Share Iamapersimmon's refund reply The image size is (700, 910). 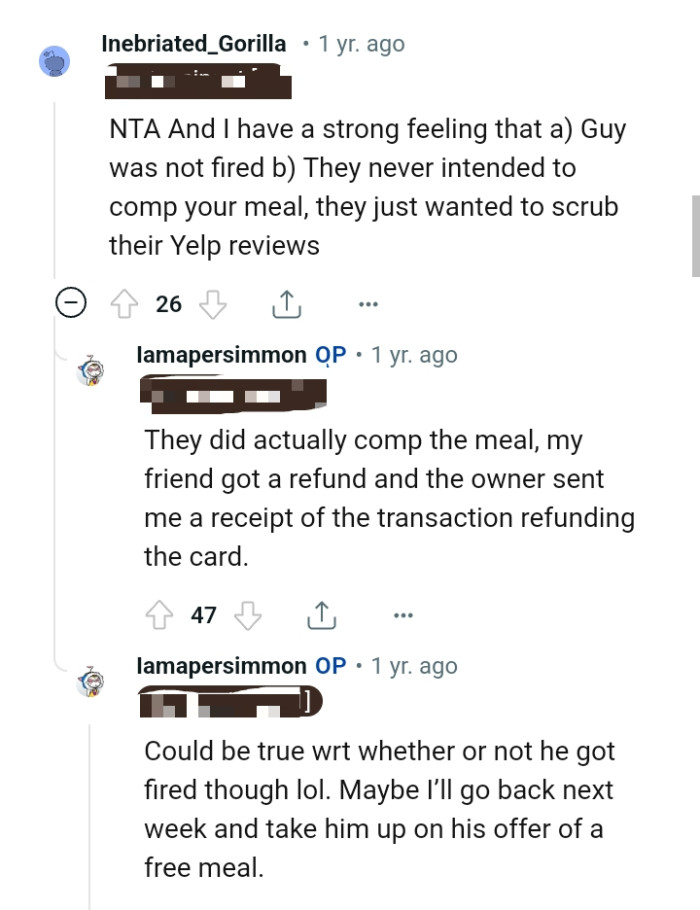click(322, 614)
